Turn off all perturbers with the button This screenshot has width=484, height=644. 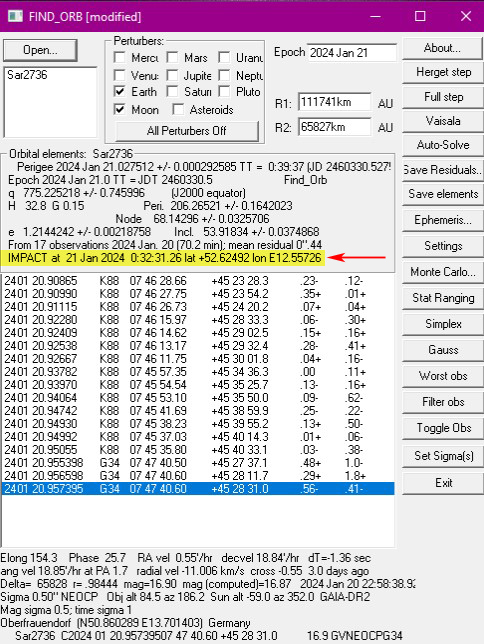tap(187, 131)
